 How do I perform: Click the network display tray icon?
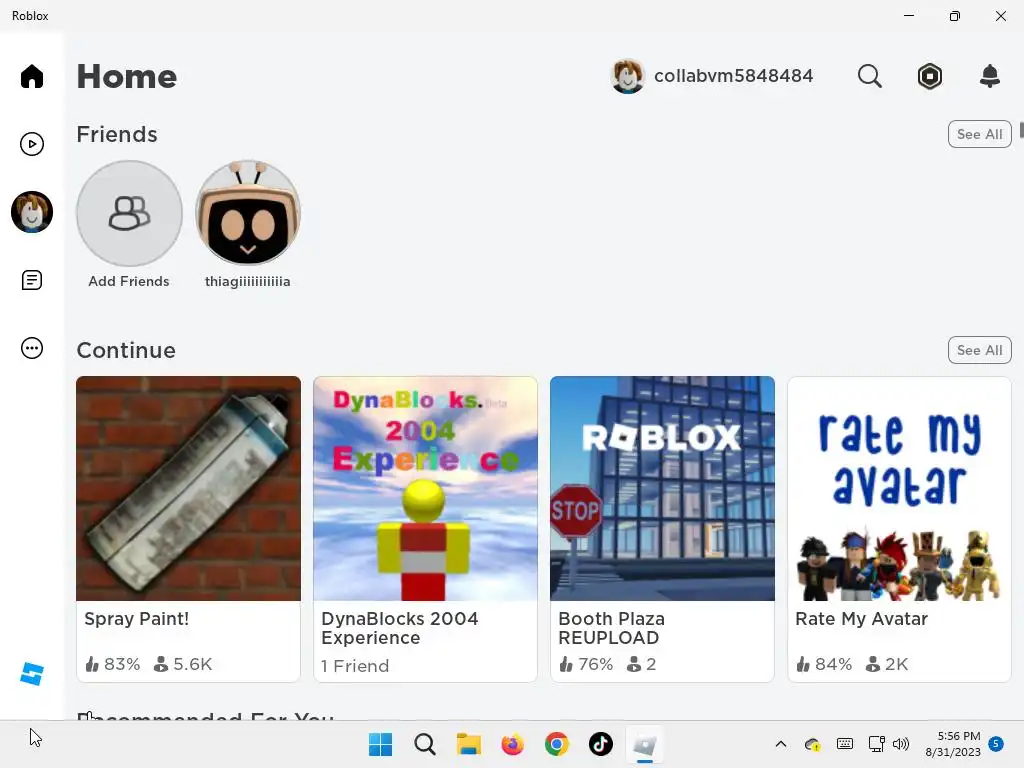tap(876, 744)
